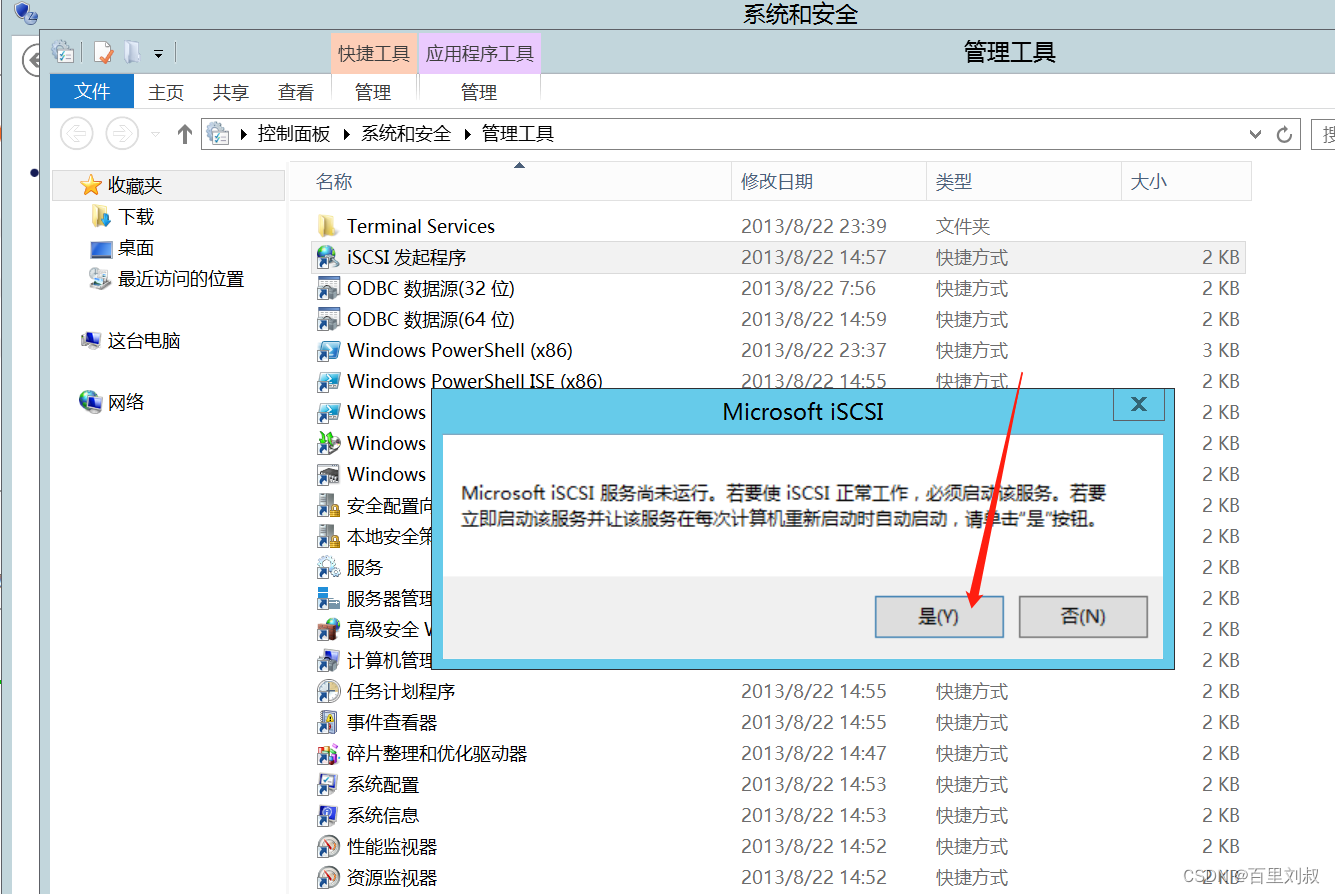Open 管理 tab under 应用程序工具
1335x894 pixels.
tap(479, 92)
